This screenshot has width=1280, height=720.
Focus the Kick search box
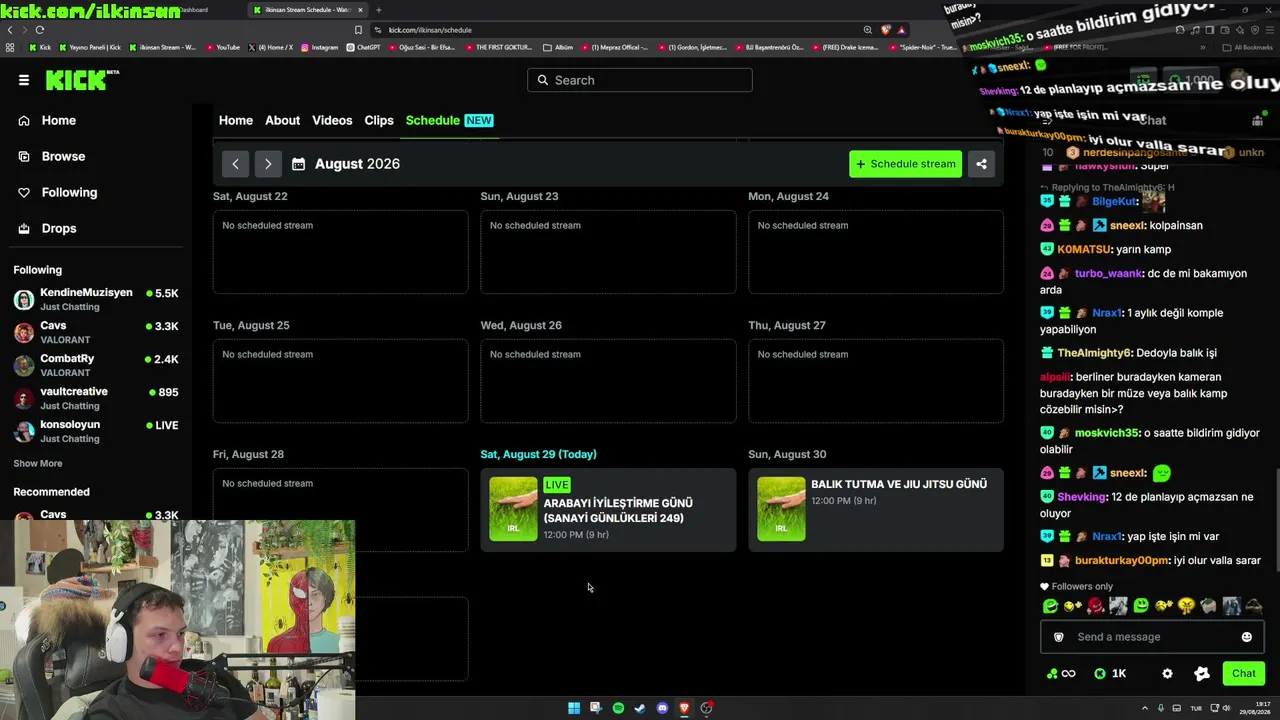[640, 80]
